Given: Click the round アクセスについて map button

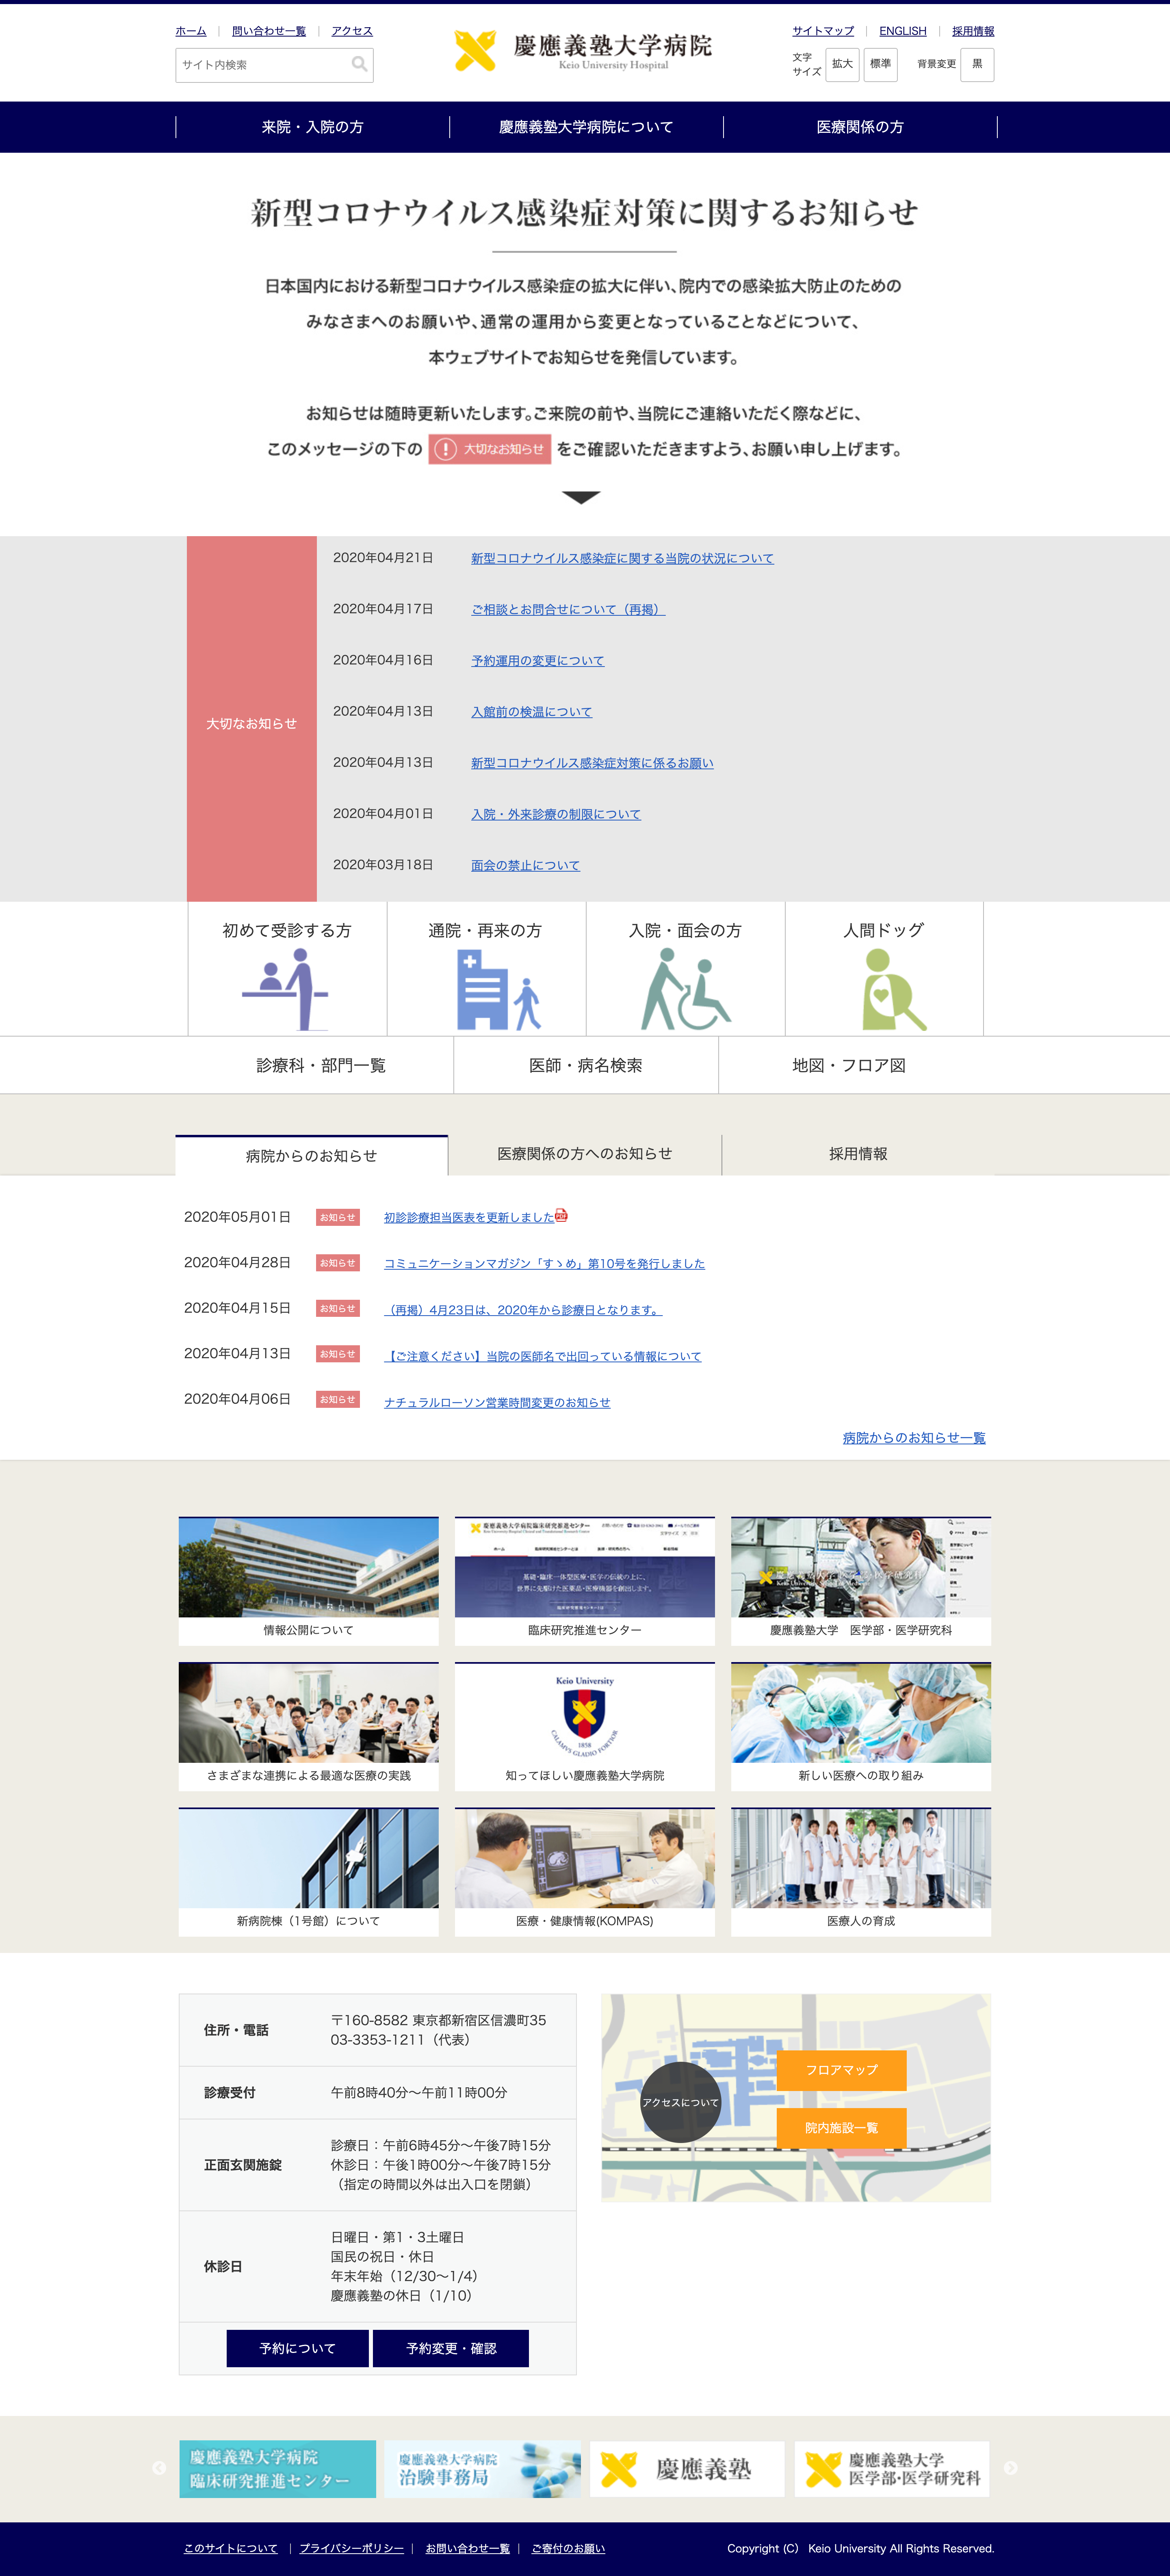Looking at the screenshot, I should pos(680,2102).
